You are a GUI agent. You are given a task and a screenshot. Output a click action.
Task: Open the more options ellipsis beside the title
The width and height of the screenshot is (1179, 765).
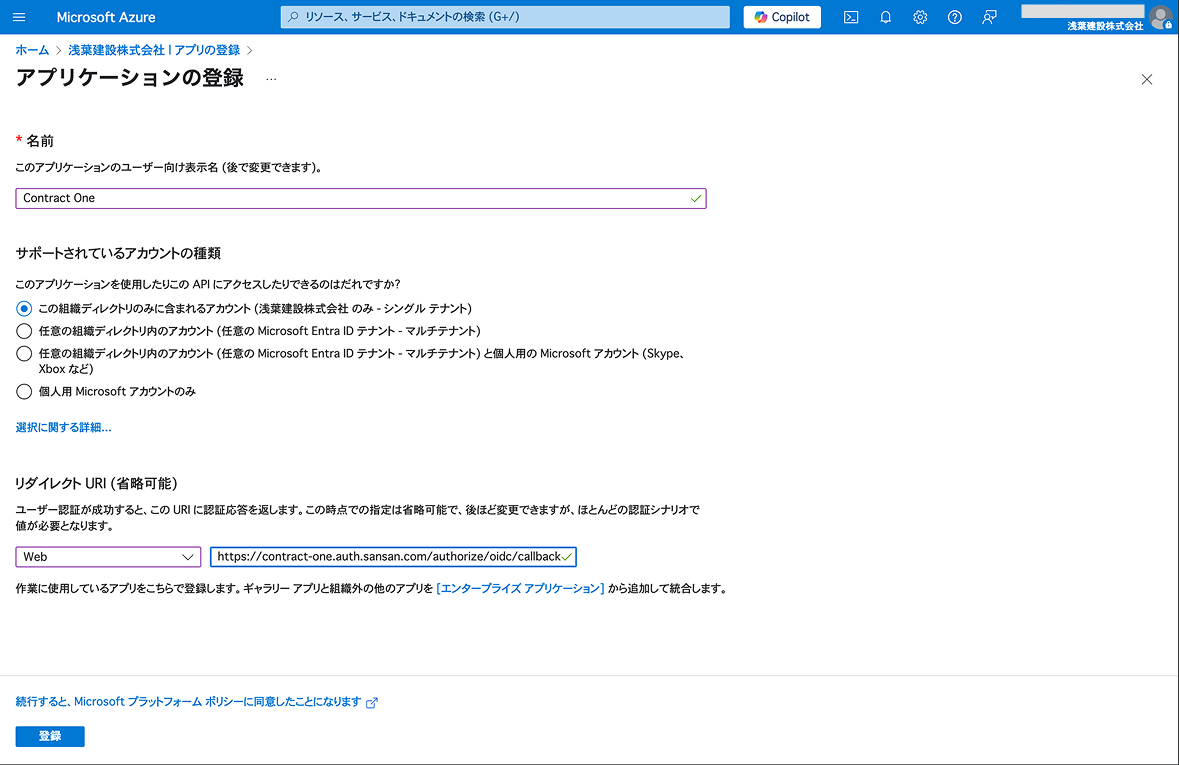coord(271,79)
